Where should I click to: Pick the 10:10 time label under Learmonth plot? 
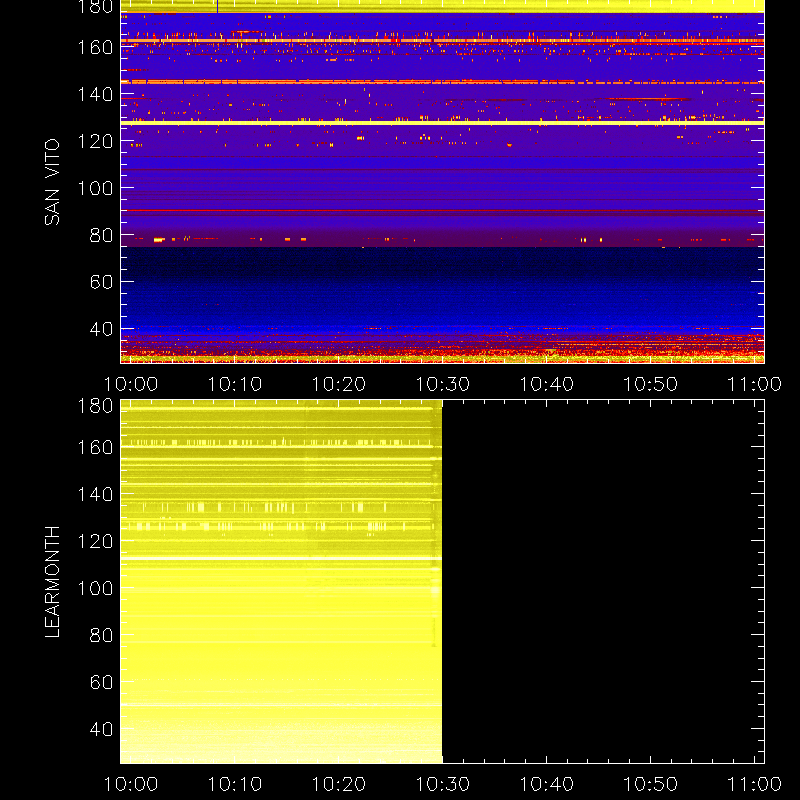pyautogui.click(x=235, y=784)
